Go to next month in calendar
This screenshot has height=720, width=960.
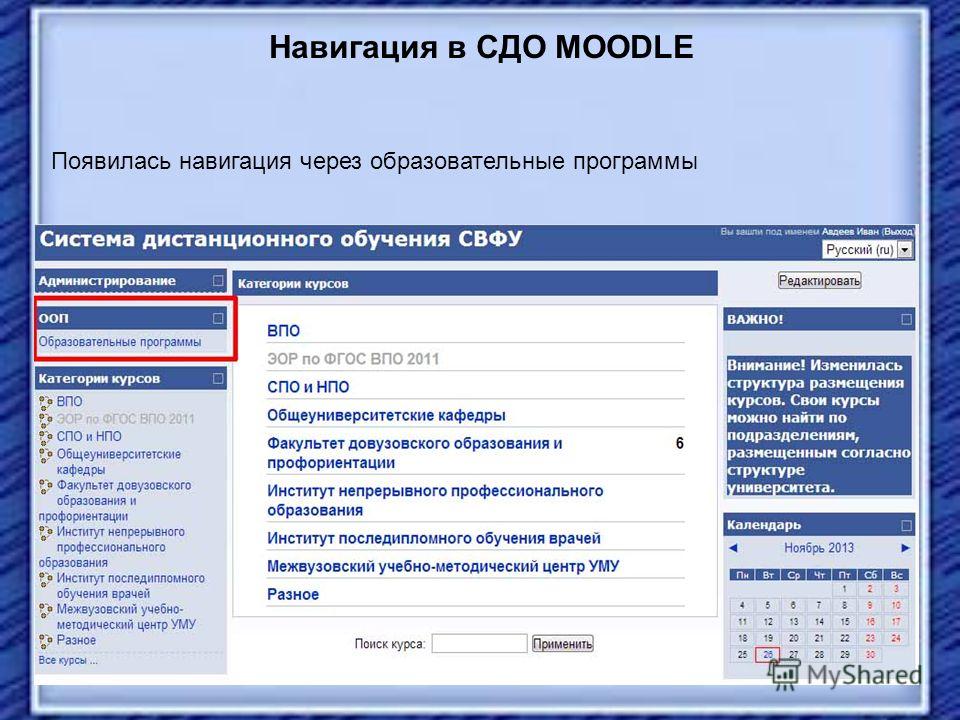click(x=906, y=548)
